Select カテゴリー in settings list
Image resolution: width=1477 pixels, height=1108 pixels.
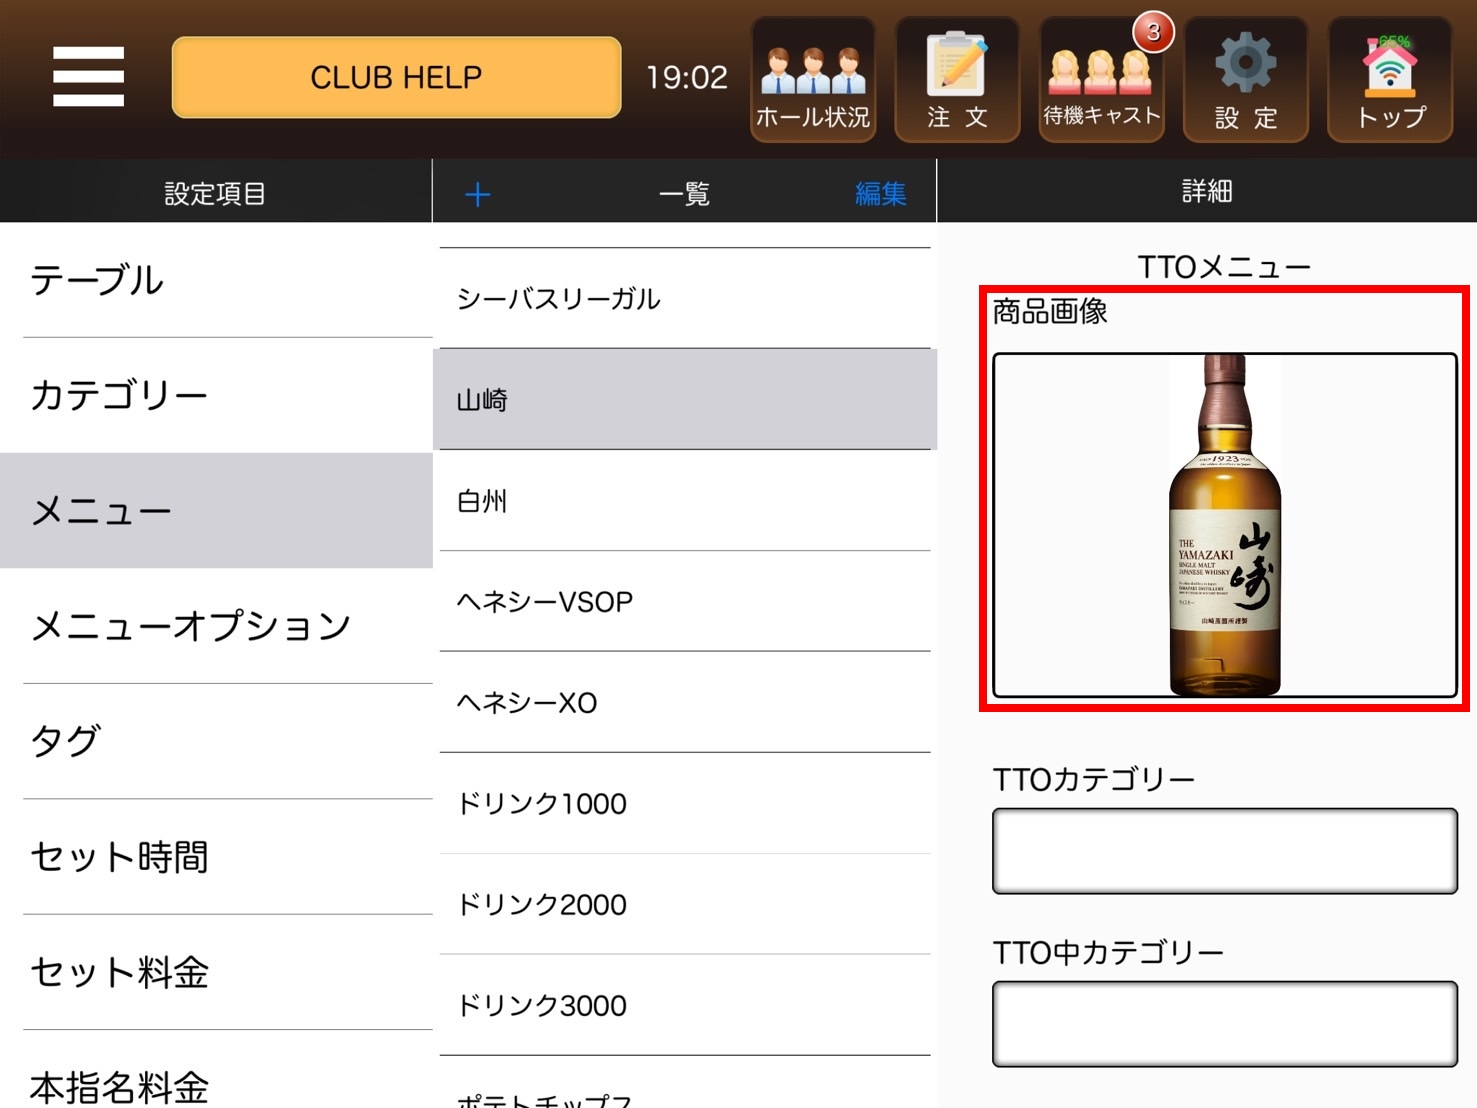tap(216, 396)
